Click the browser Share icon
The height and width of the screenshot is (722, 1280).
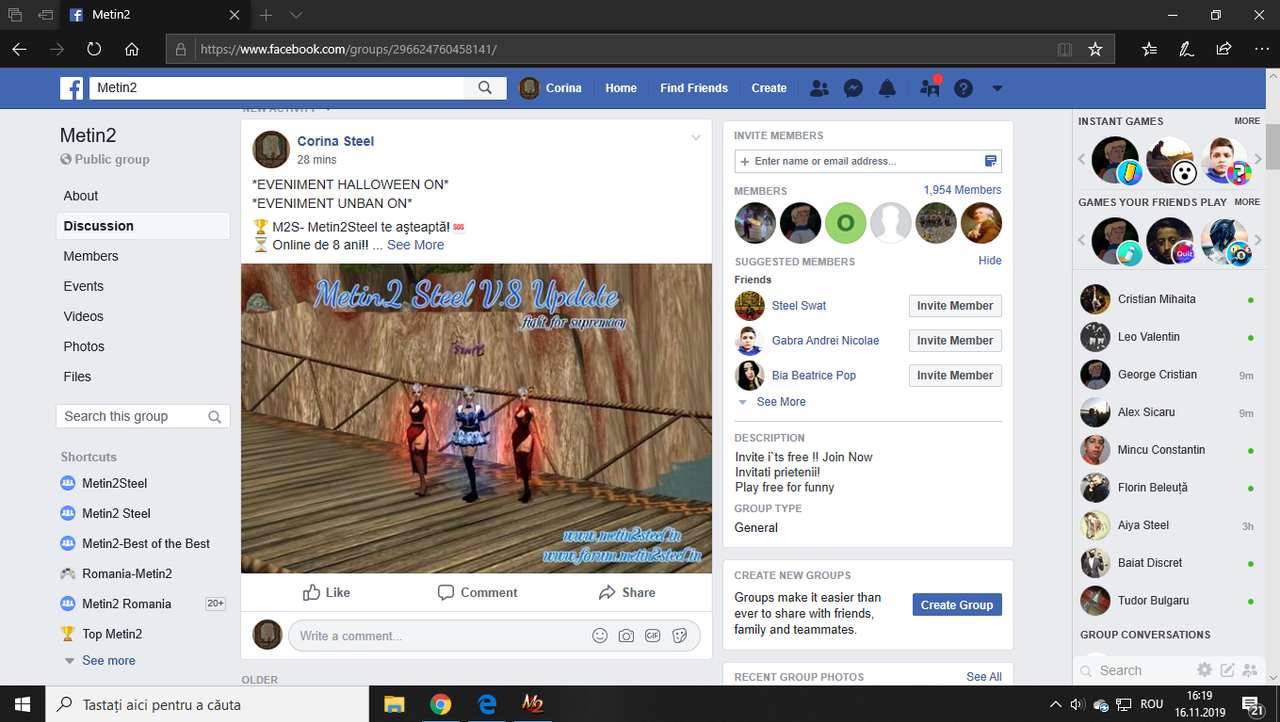[x=1223, y=48]
